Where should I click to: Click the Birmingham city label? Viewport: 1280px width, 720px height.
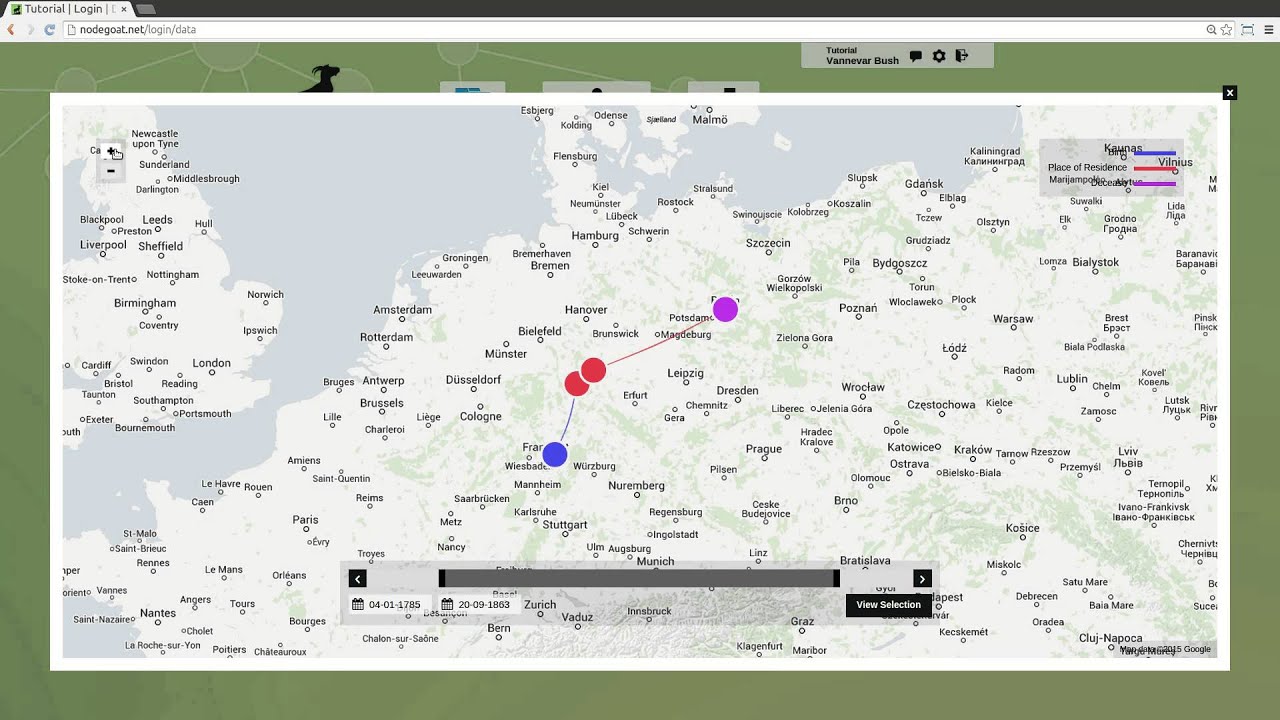(144, 303)
